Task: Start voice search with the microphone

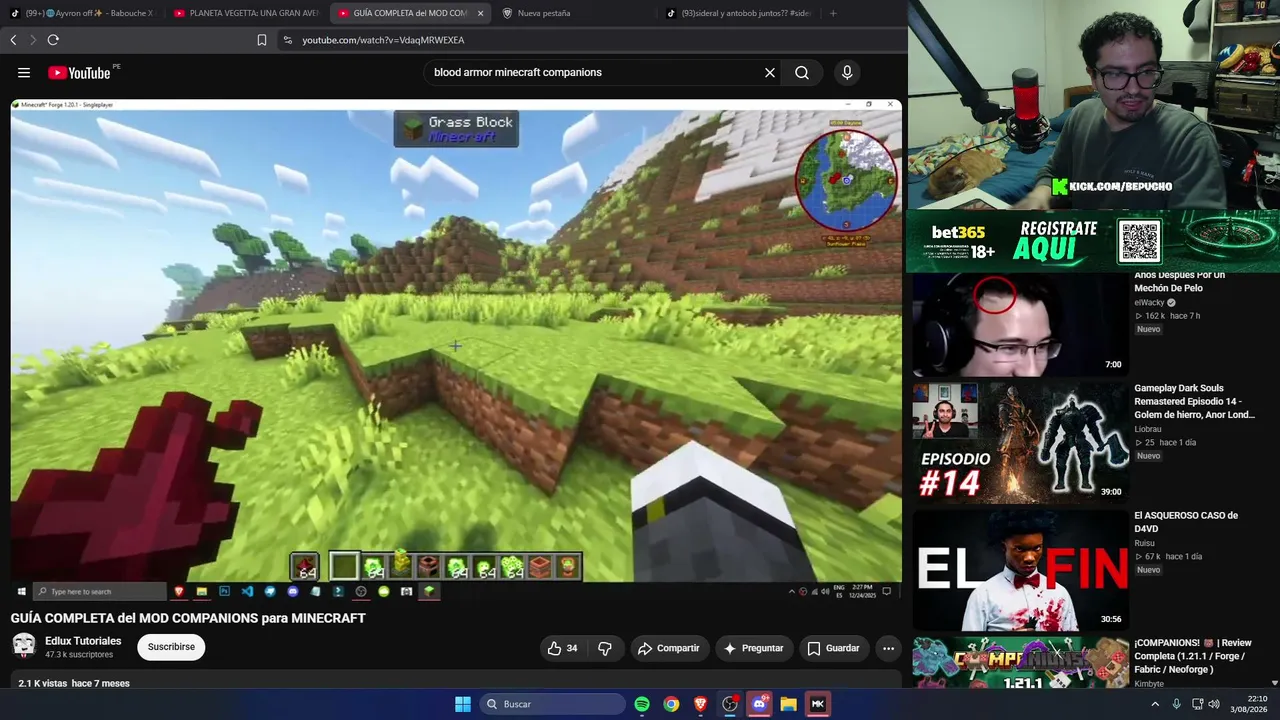Action: coord(847,72)
